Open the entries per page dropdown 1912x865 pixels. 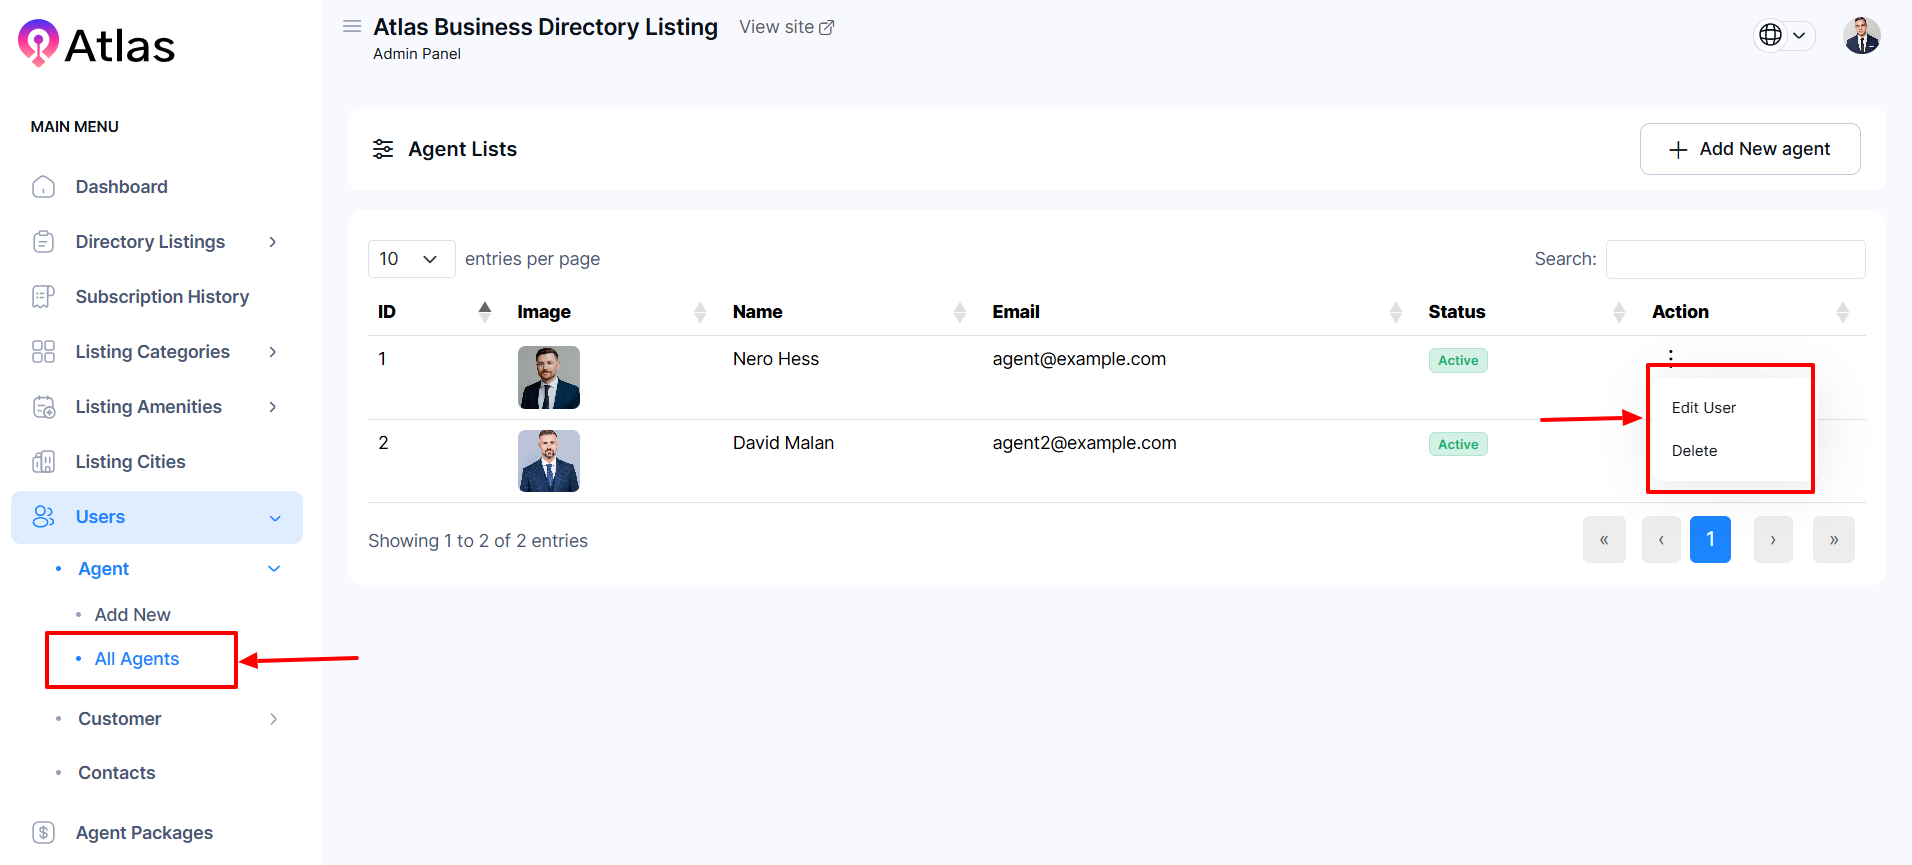[410, 259]
